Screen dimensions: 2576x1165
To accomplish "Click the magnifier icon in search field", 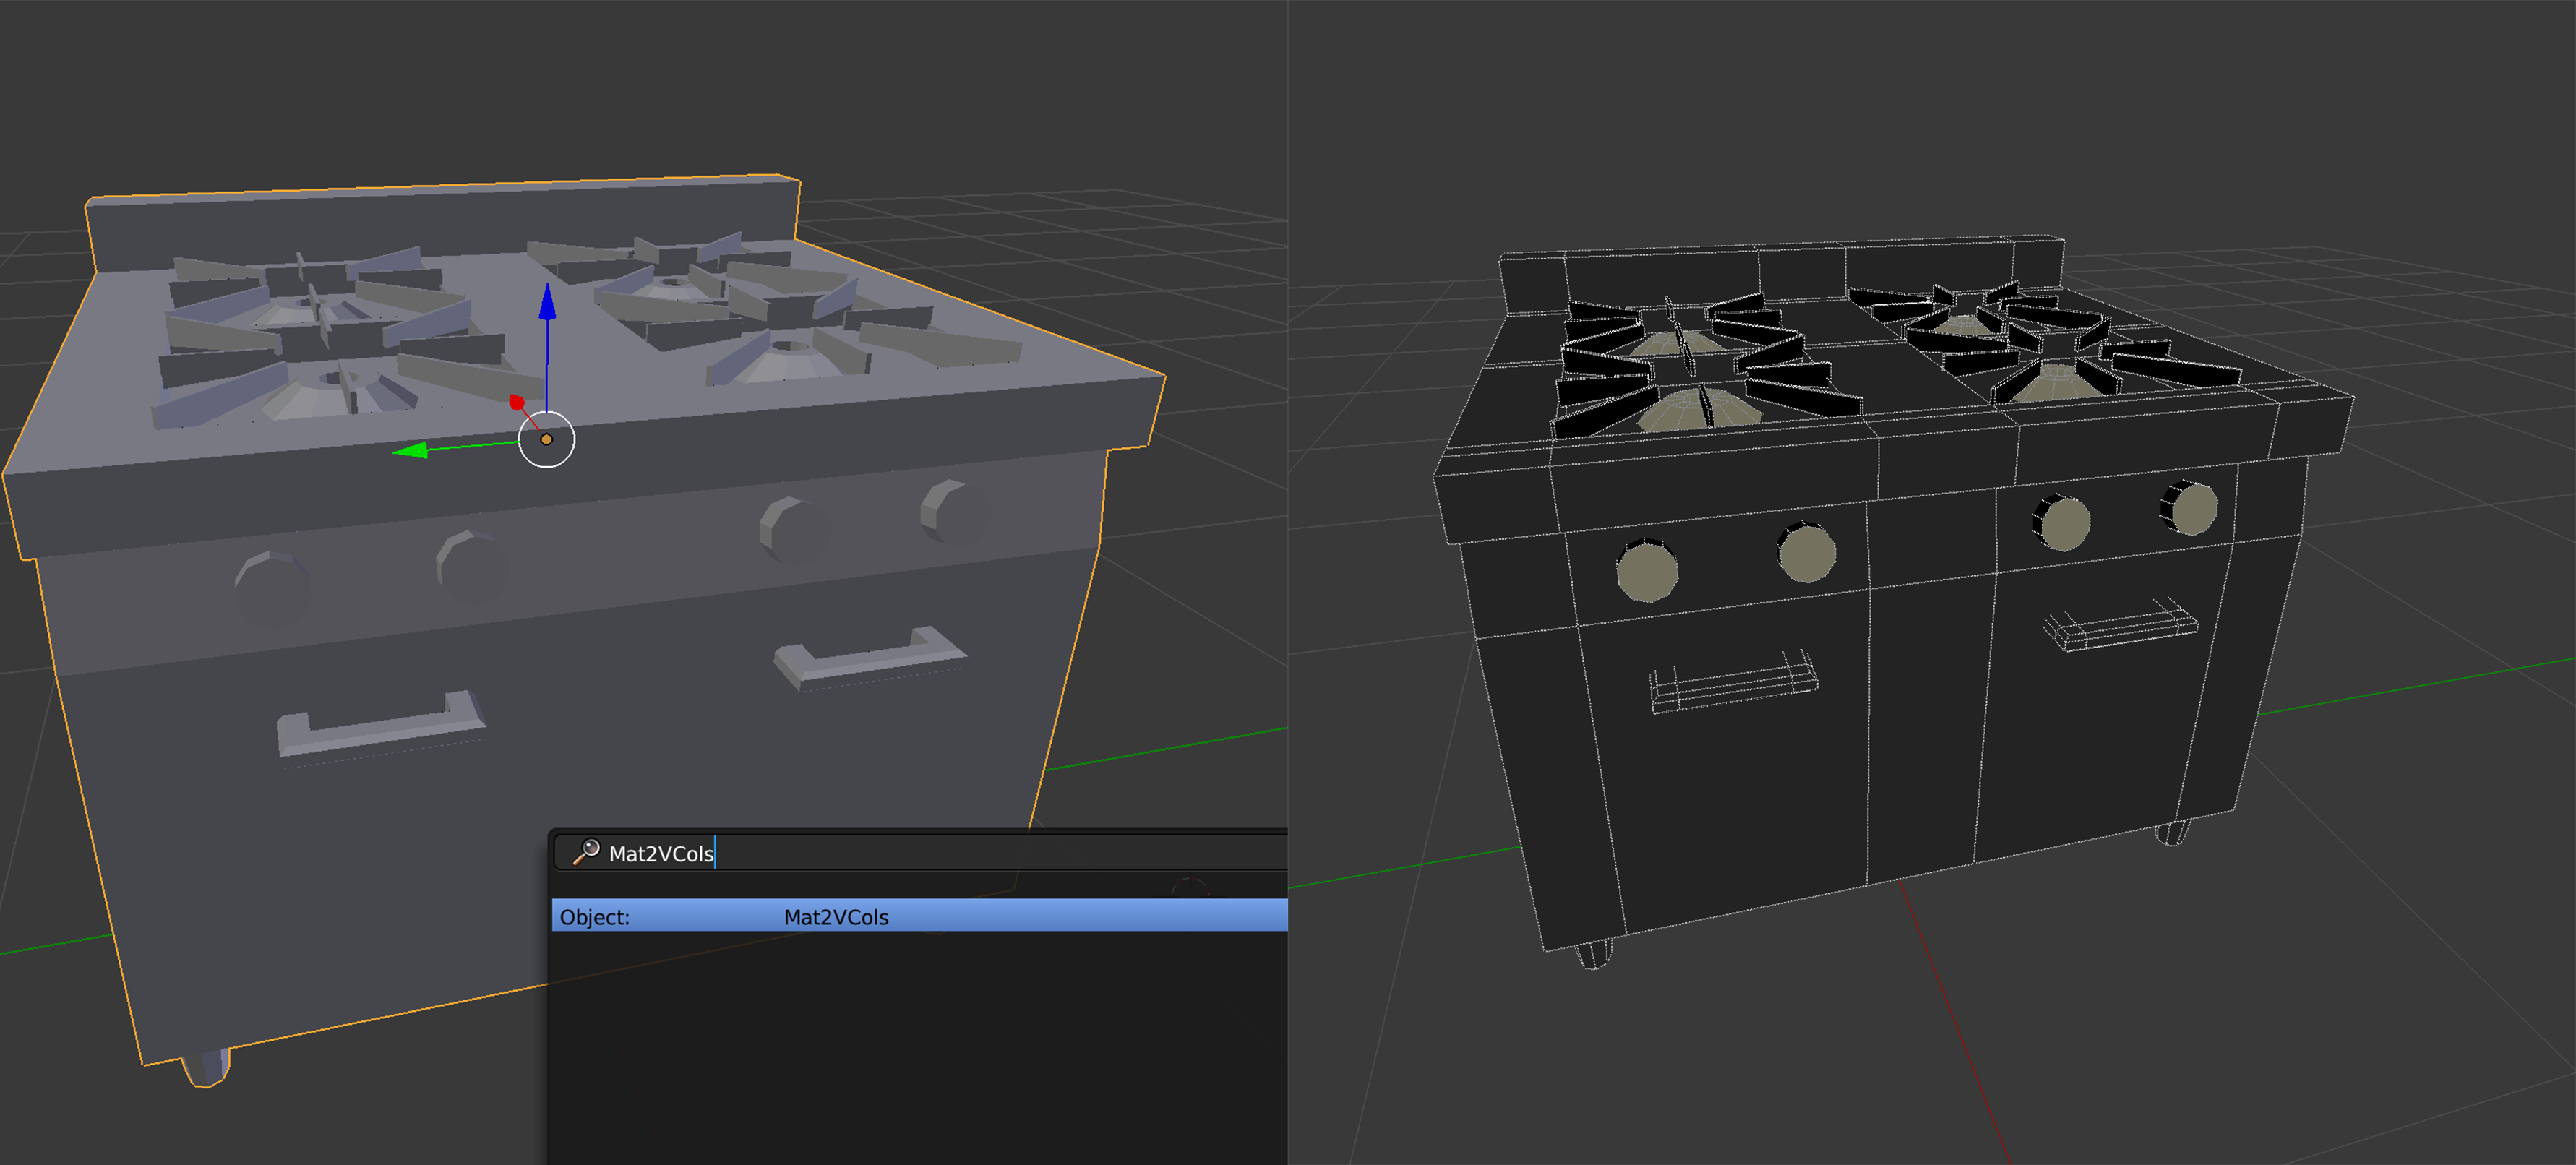I will (586, 852).
